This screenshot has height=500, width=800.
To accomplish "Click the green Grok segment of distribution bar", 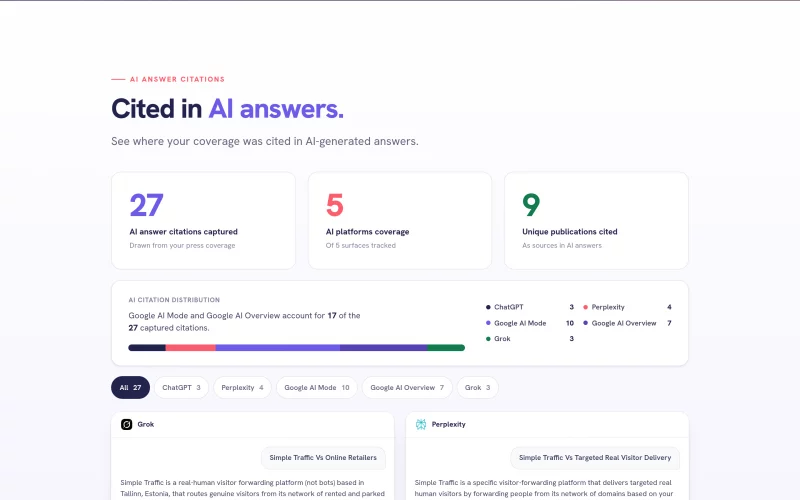I will tap(446, 348).
